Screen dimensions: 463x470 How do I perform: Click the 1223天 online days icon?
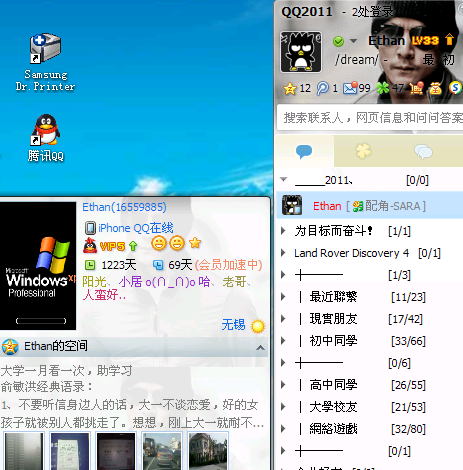coord(90,265)
